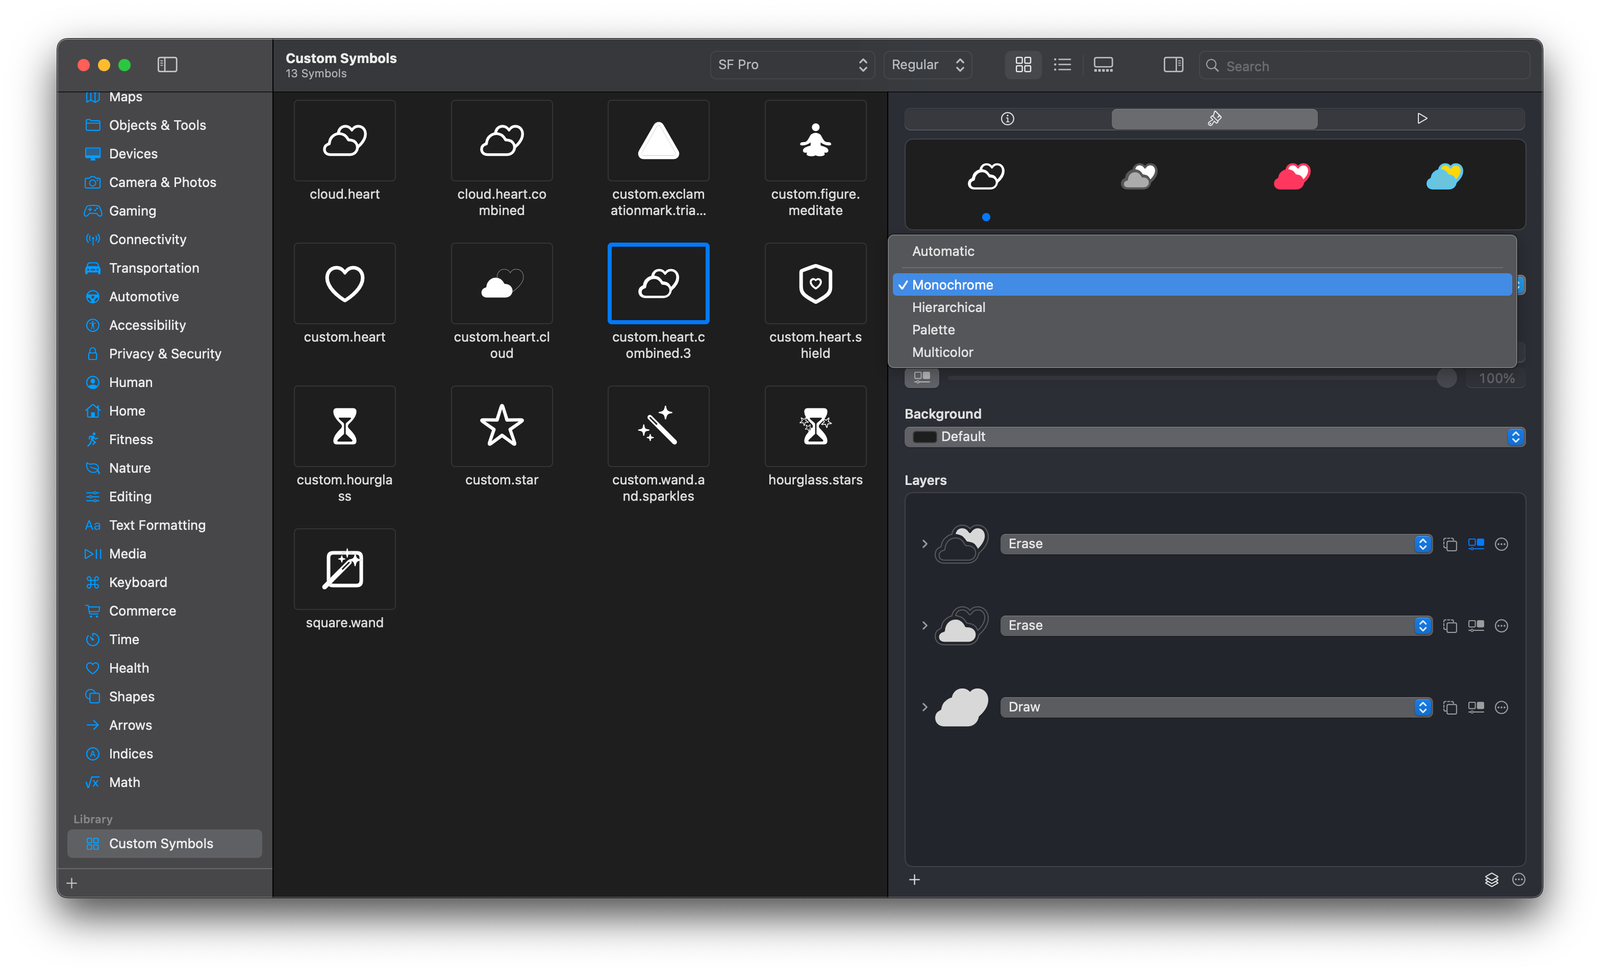Open the more options menu on Draw layer
The image size is (1600, 973).
click(x=1501, y=707)
